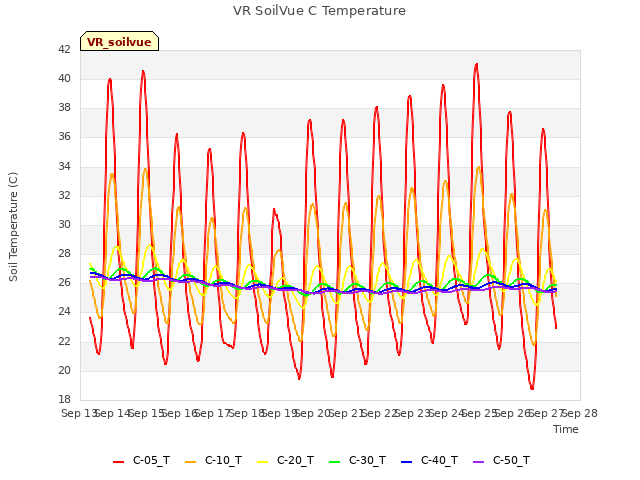Click the 36 y-axis tick label

pos(64,137)
